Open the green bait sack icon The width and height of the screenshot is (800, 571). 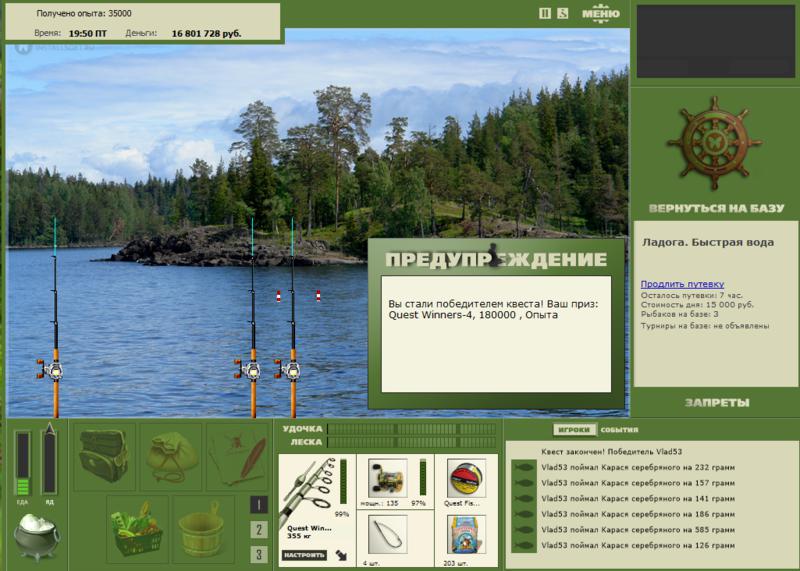click(171, 456)
